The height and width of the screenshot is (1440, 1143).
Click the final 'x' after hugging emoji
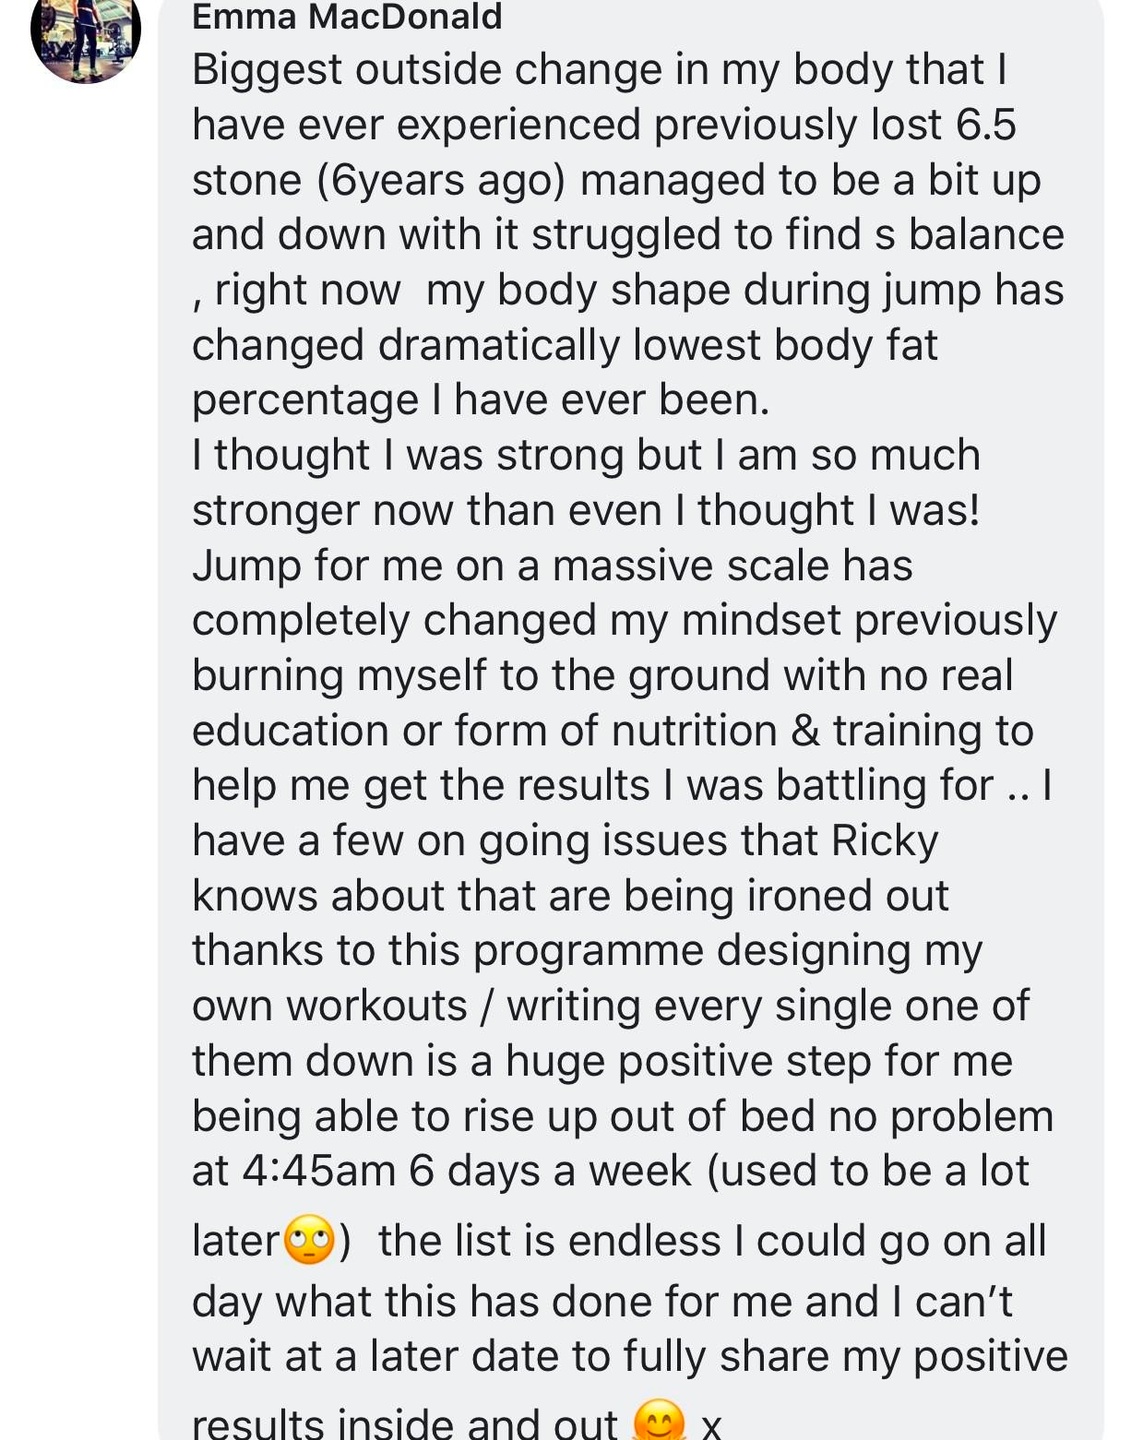pyautogui.click(x=710, y=1424)
